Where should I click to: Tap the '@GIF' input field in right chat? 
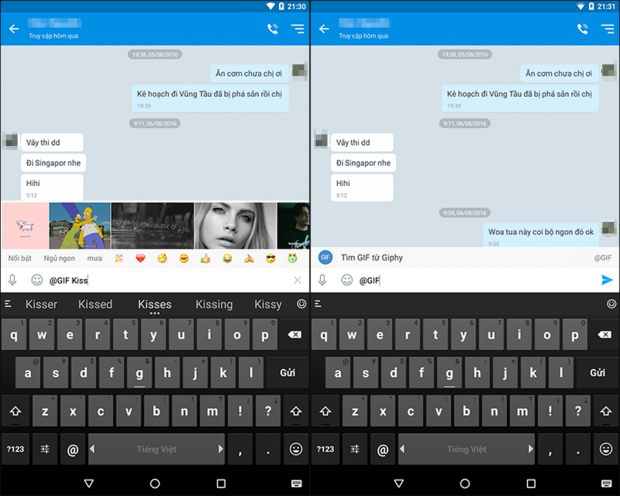click(470, 280)
